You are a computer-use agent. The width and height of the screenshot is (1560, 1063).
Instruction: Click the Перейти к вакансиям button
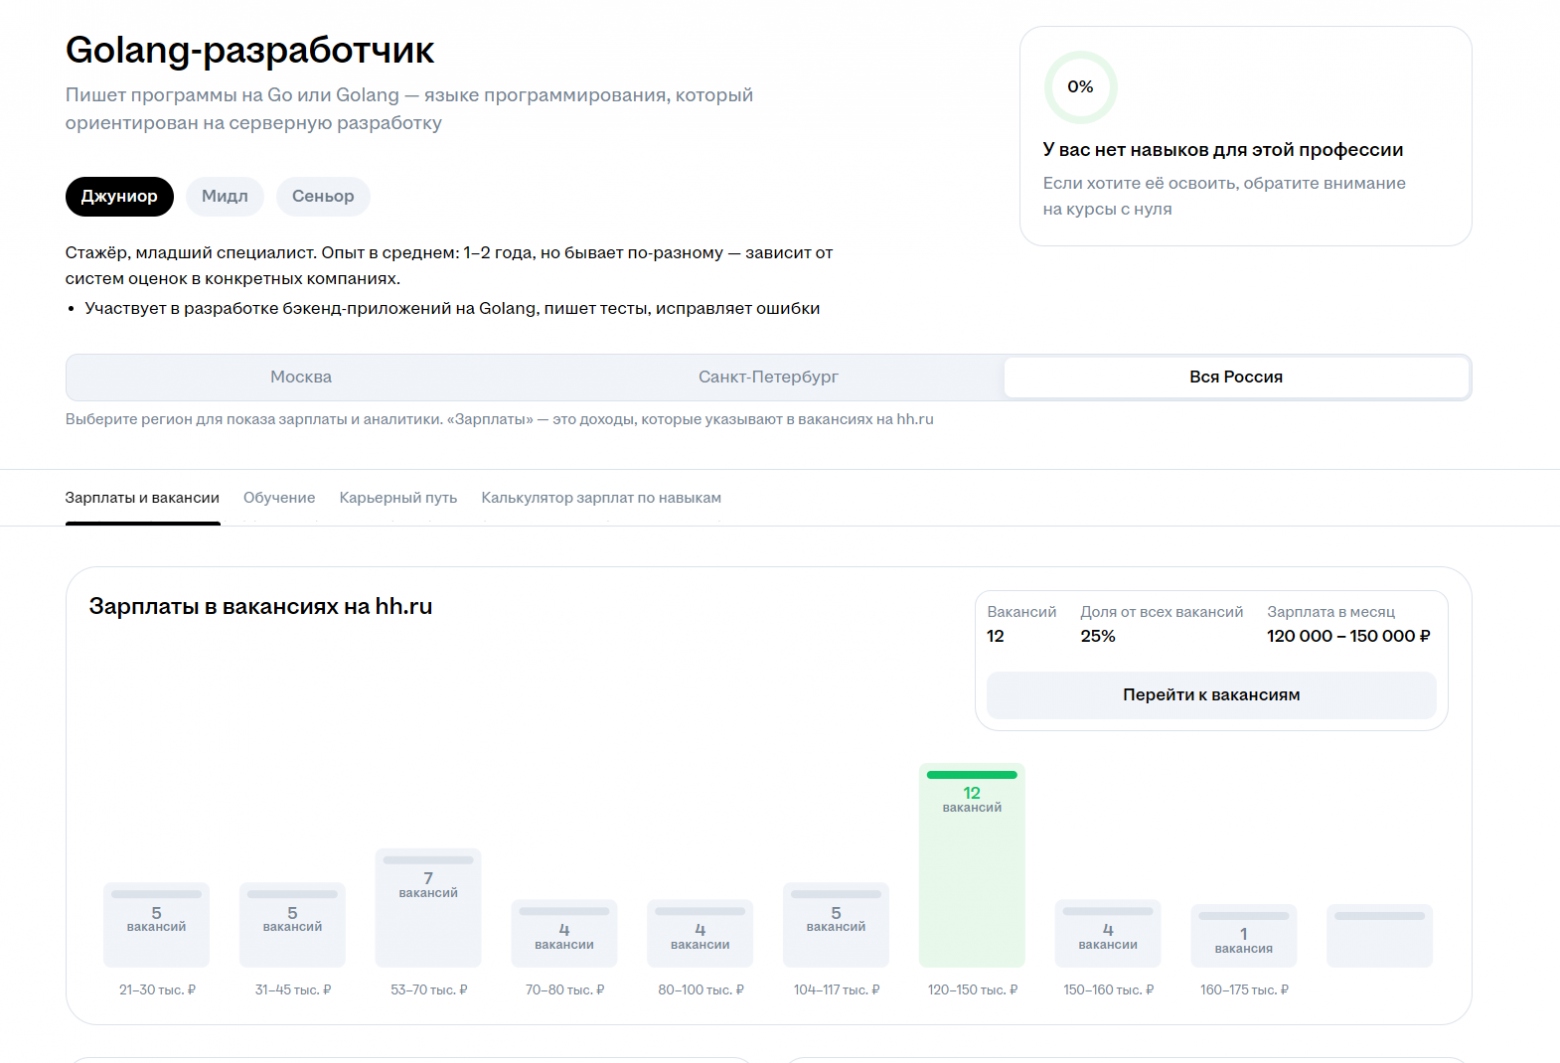pos(1211,694)
